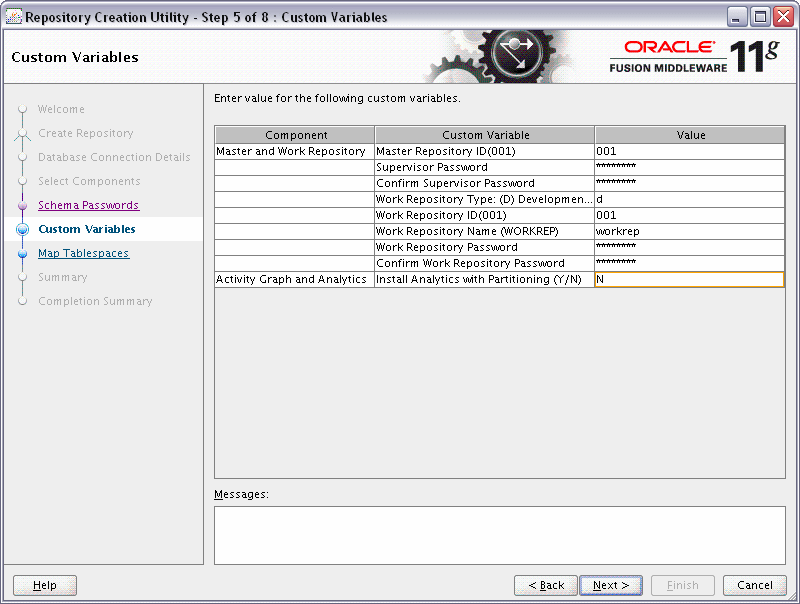Open Help for this wizard
The image size is (800, 604).
[x=45, y=585]
